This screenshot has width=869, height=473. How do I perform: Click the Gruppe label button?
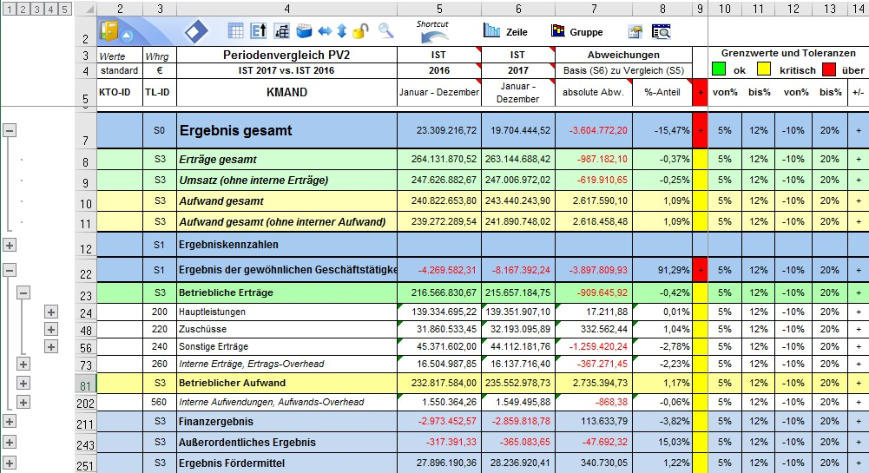pyautogui.click(x=586, y=32)
